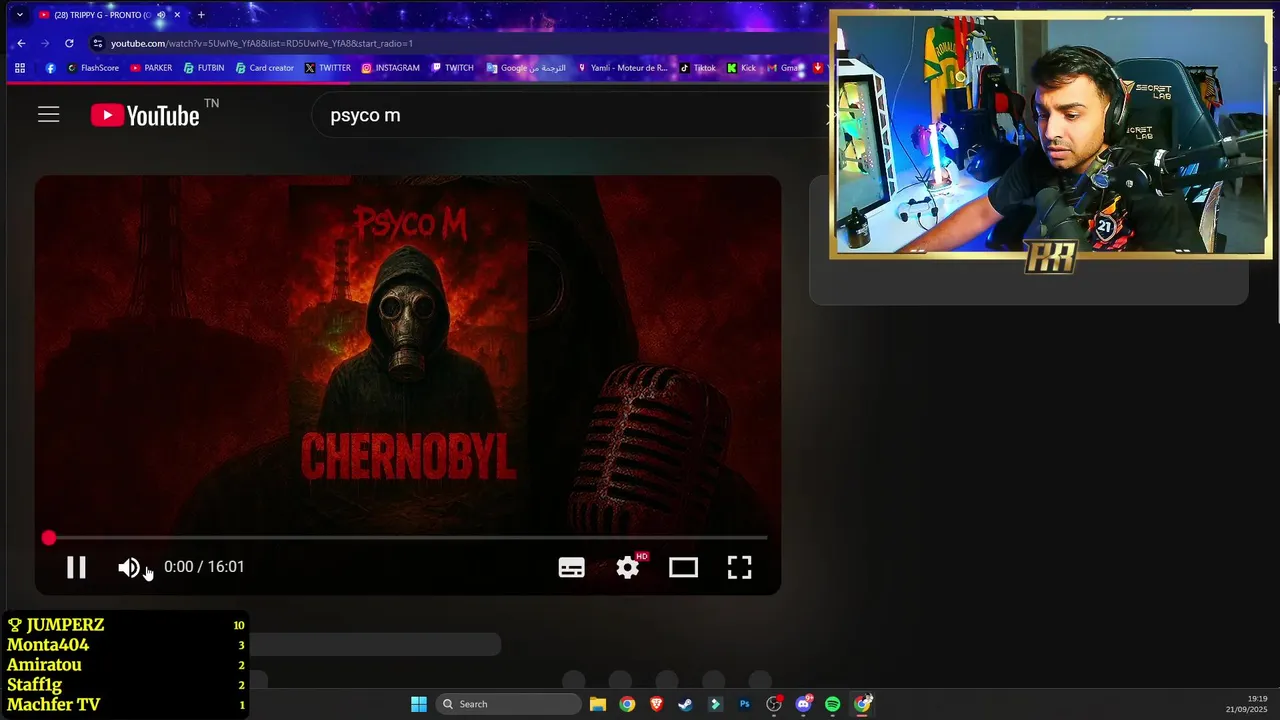Image resolution: width=1280 pixels, height=720 pixels.
Task: Open the Yamli bookmark
Action: click(x=622, y=68)
